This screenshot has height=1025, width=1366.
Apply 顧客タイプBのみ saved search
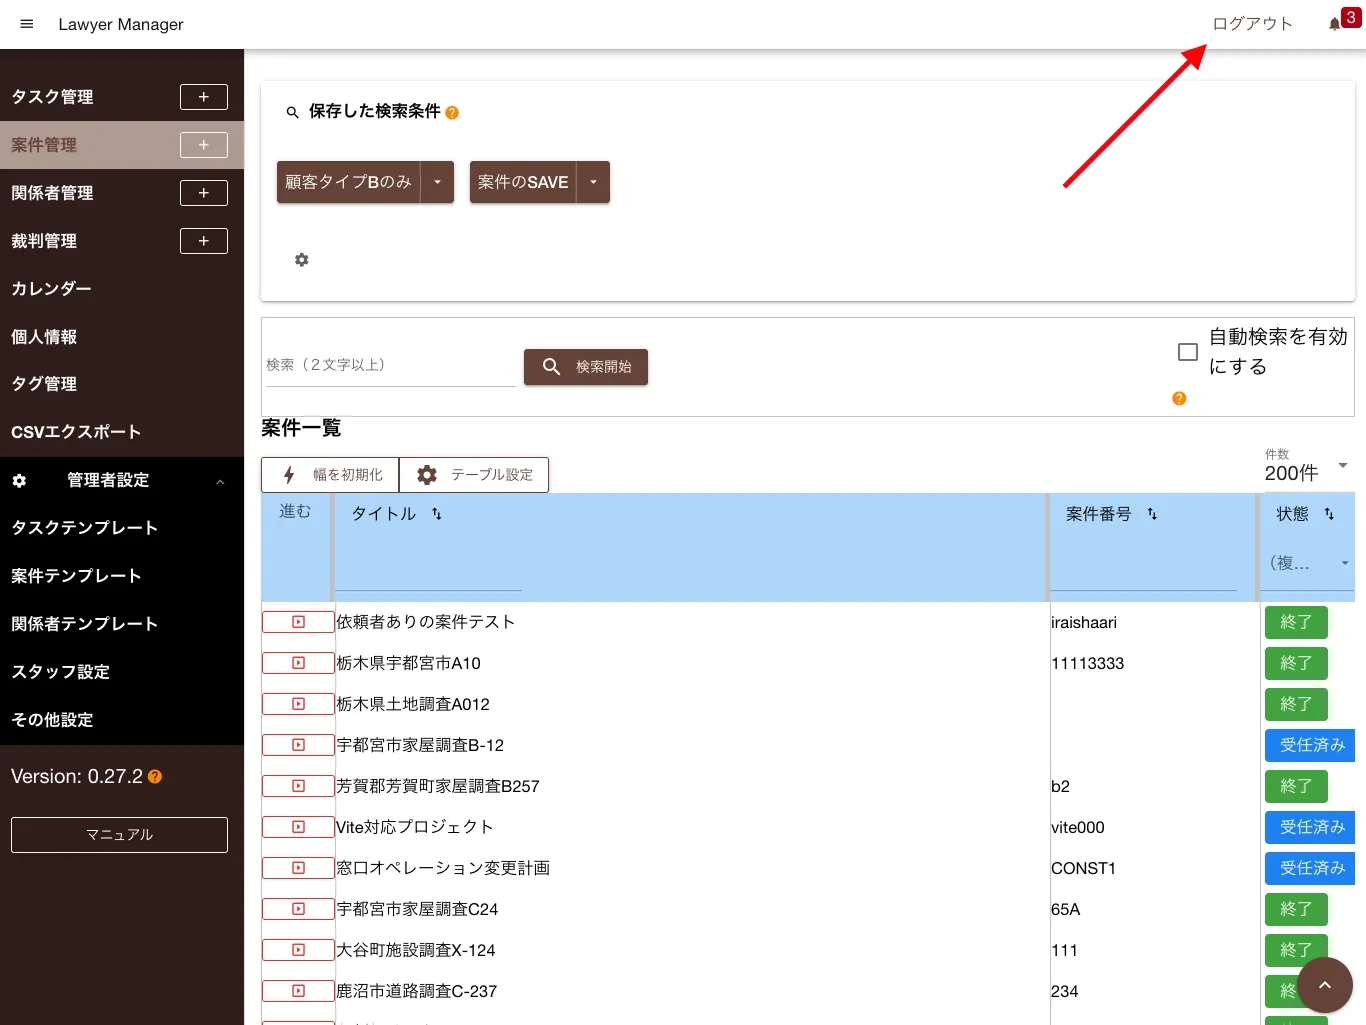point(348,182)
